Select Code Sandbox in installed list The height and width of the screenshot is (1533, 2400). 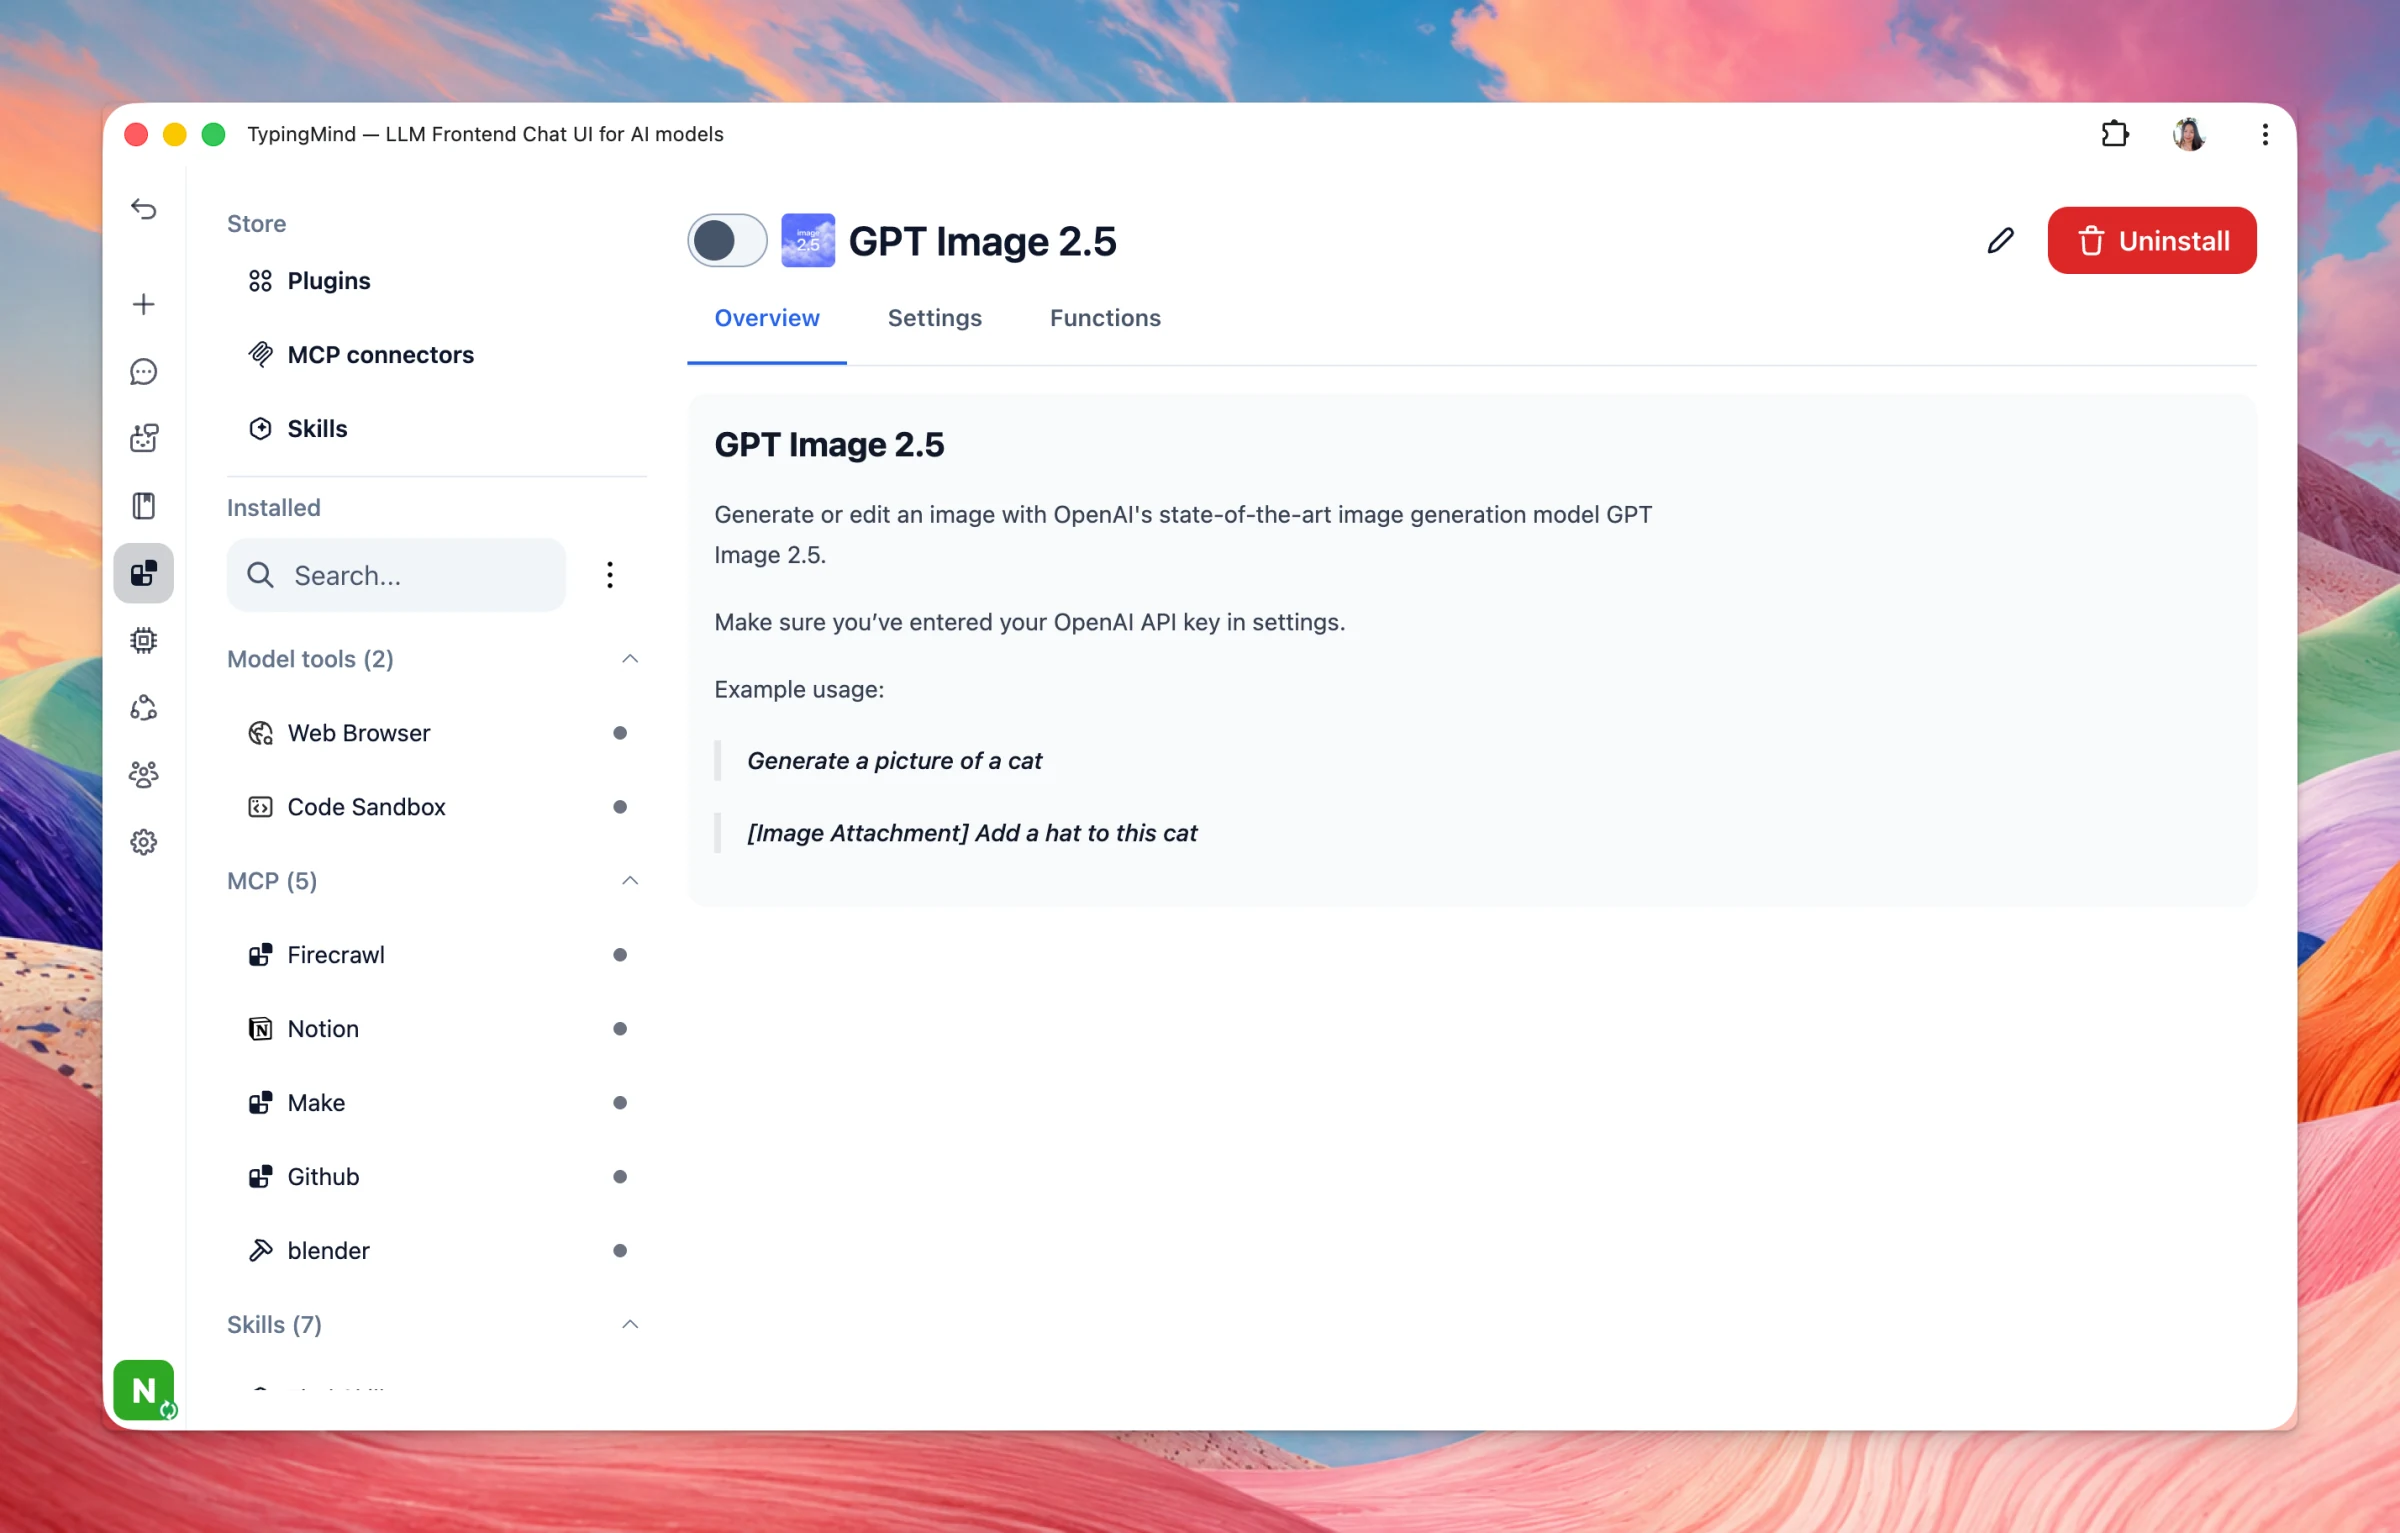coord(436,807)
